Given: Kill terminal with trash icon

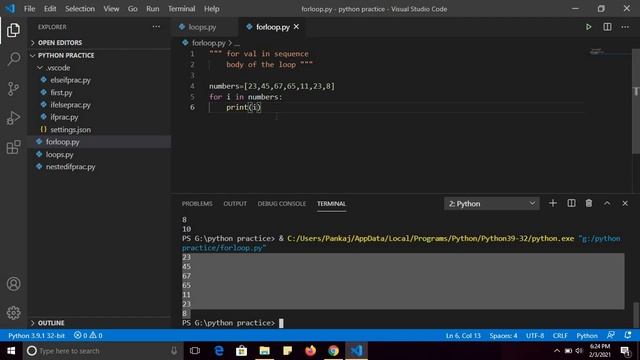Looking at the screenshot, I should click(589, 203).
